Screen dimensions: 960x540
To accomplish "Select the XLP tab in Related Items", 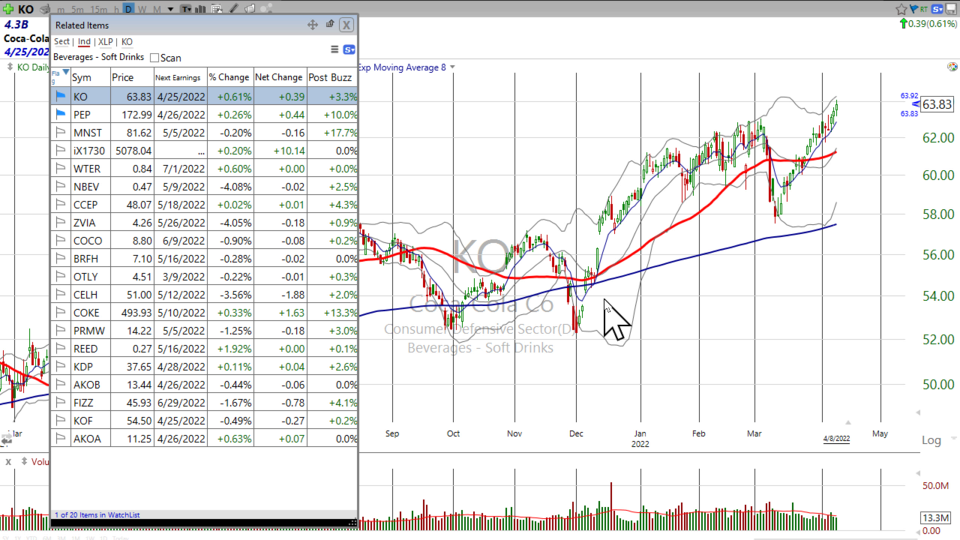I will [x=105, y=42].
